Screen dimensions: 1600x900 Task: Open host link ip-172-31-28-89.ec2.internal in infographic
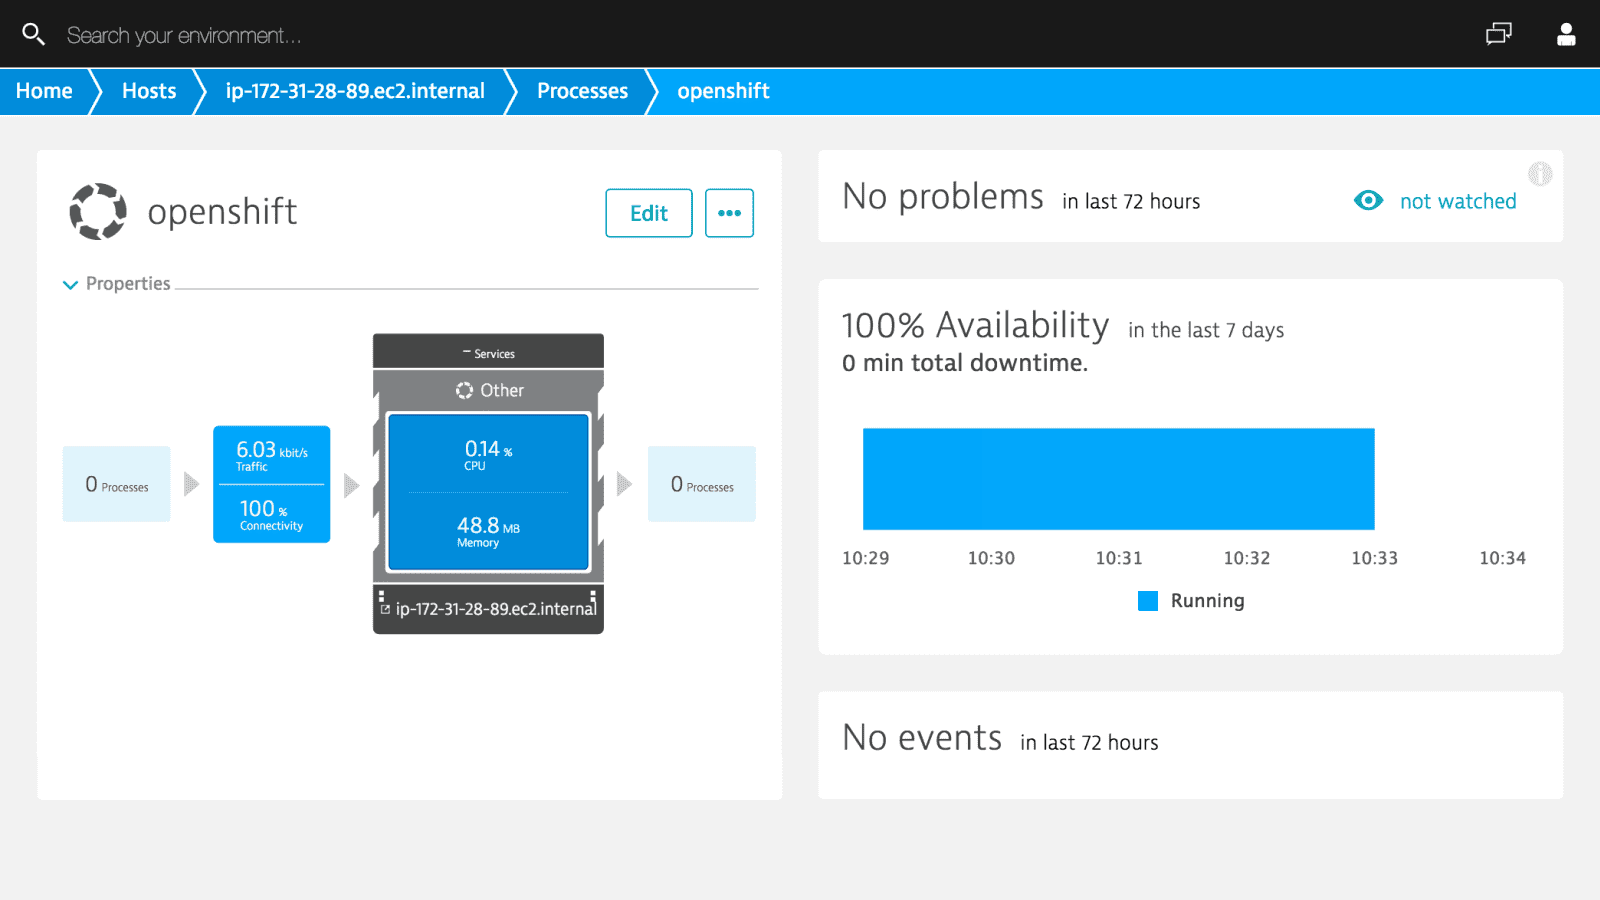[496, 609]
